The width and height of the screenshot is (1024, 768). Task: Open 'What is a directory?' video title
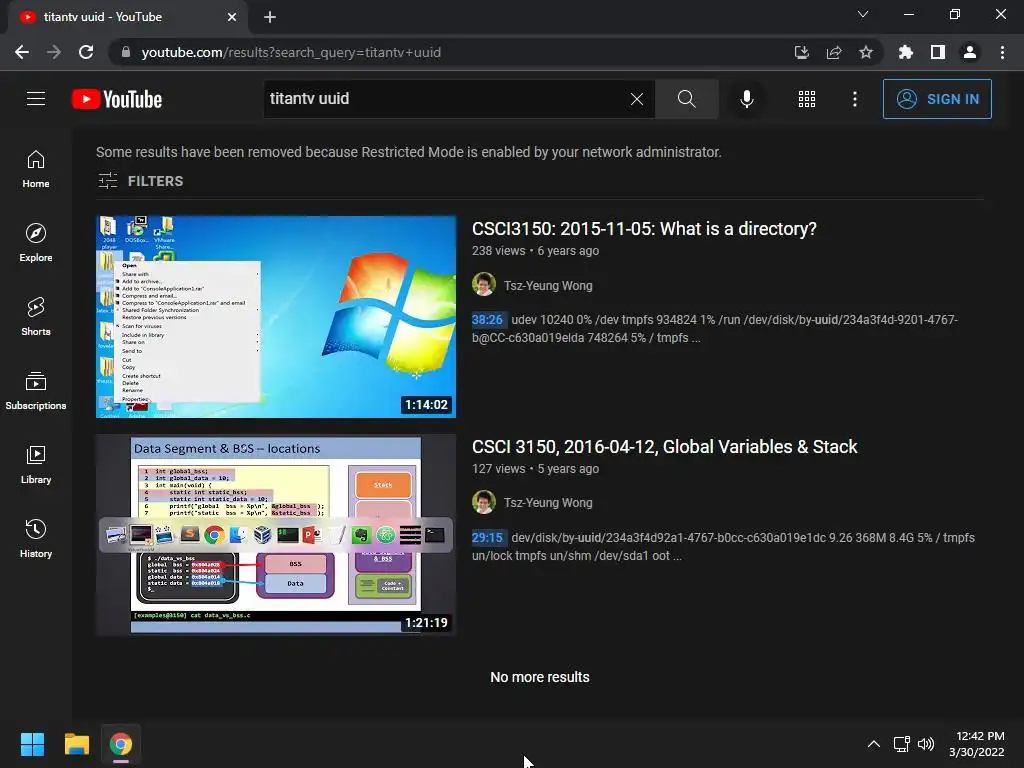click(644, 229)
